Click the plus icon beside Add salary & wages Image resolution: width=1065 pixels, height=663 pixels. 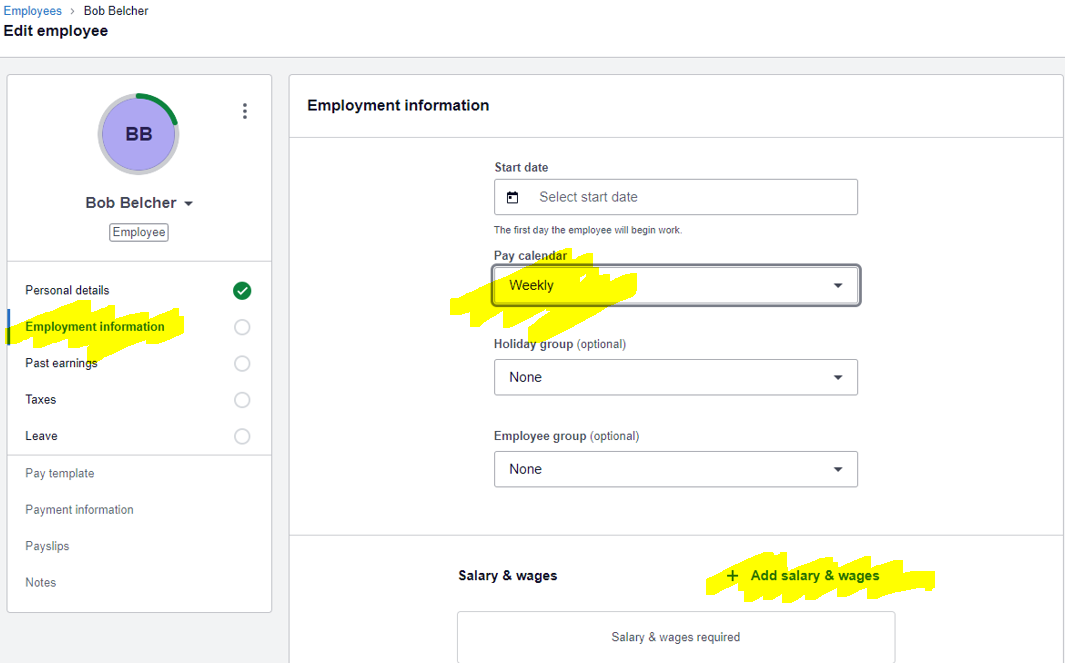[x=733, y=576]
